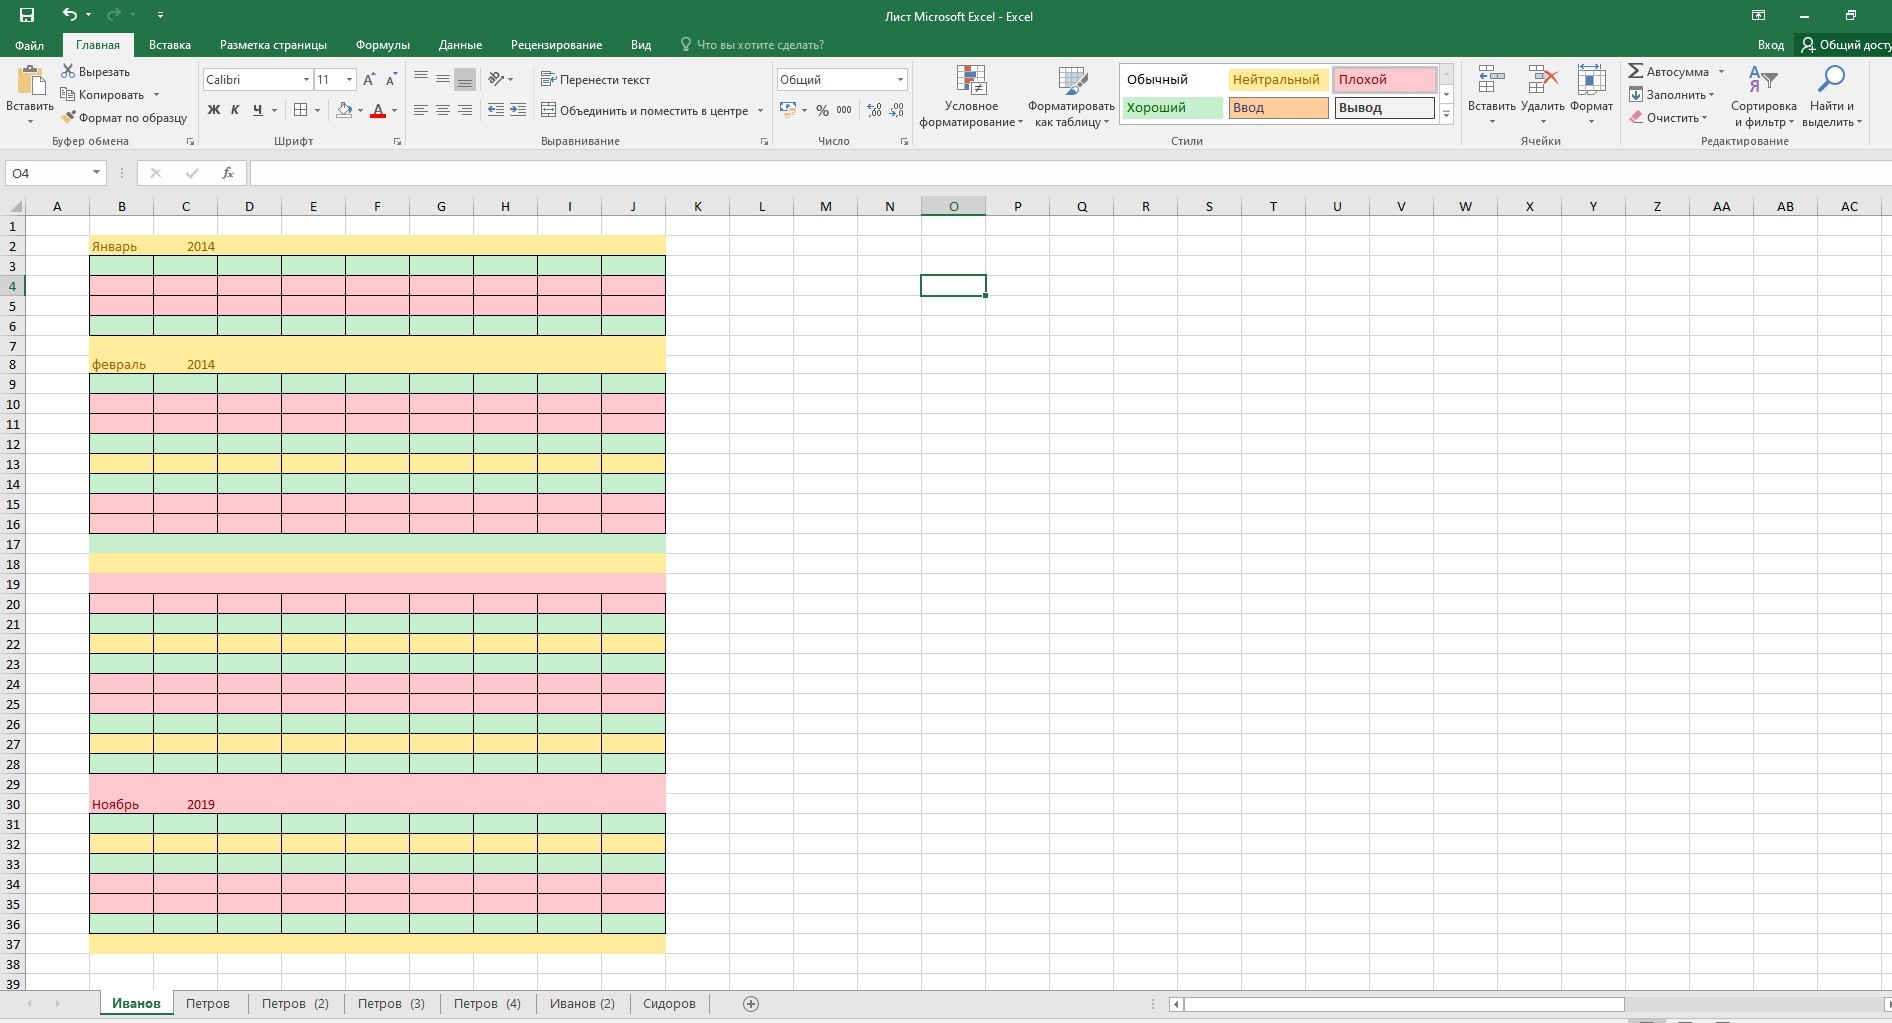Toggle italic formatting (К)

[235, 110]
